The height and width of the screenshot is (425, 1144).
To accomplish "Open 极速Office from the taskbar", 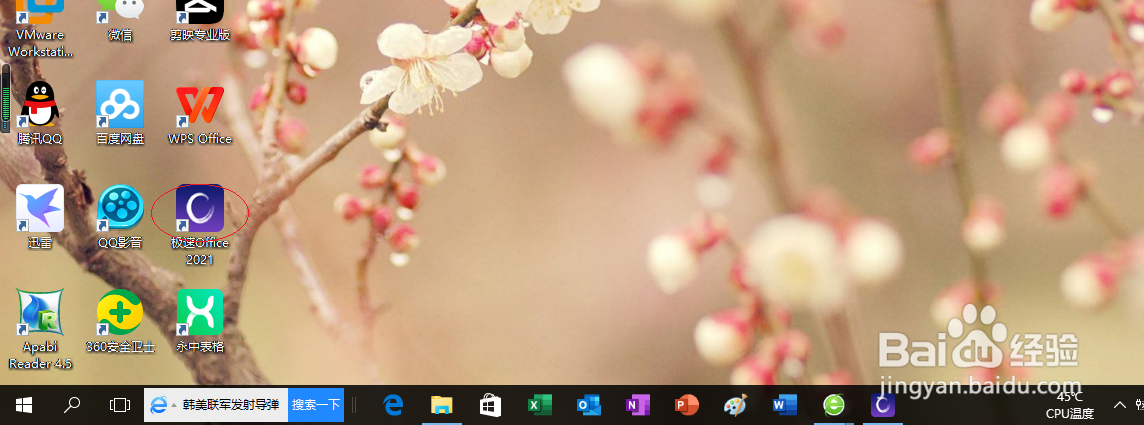I will 883,405.
